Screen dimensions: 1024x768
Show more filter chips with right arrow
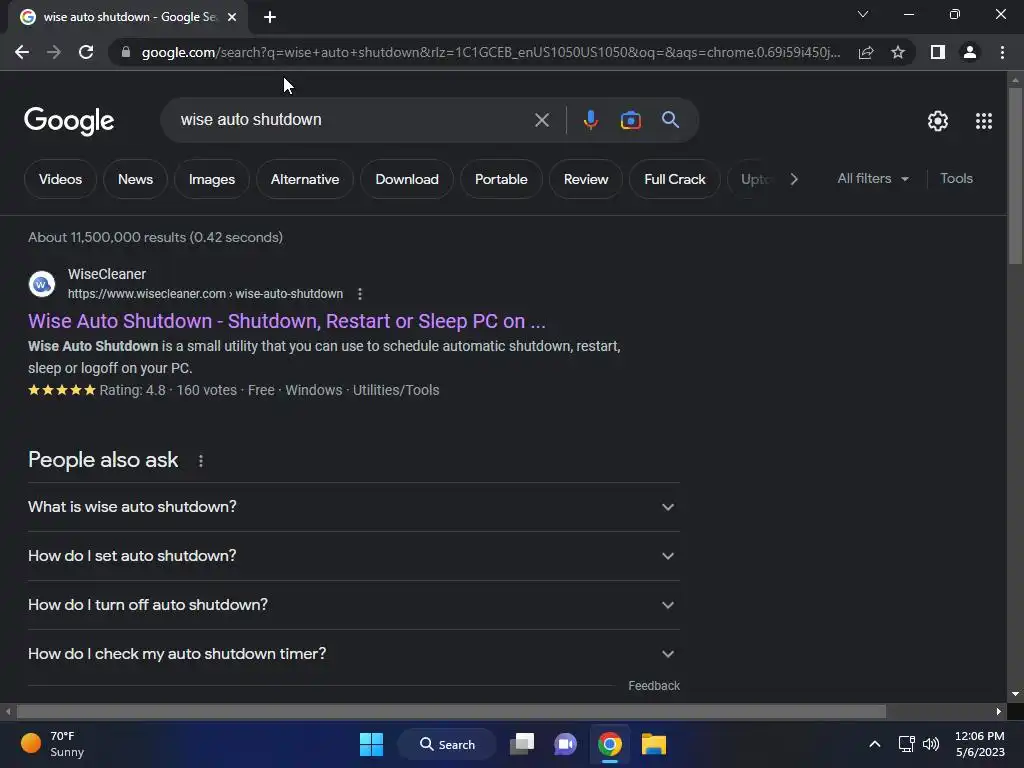(x=793, y=179)
